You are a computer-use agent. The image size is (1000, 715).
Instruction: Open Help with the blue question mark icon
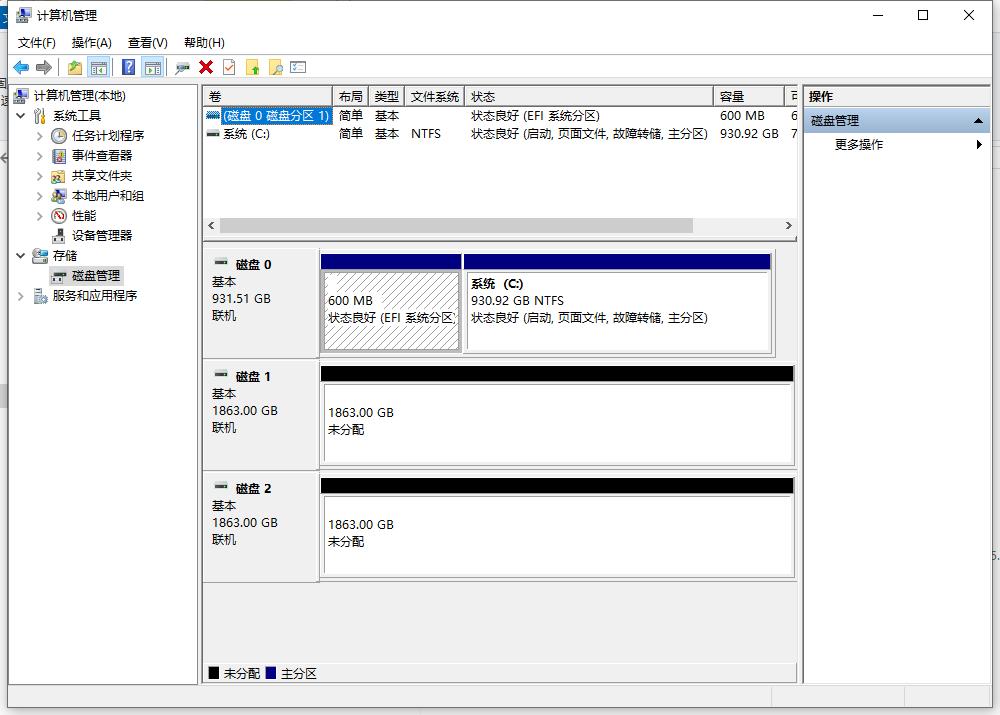point(128,67)
